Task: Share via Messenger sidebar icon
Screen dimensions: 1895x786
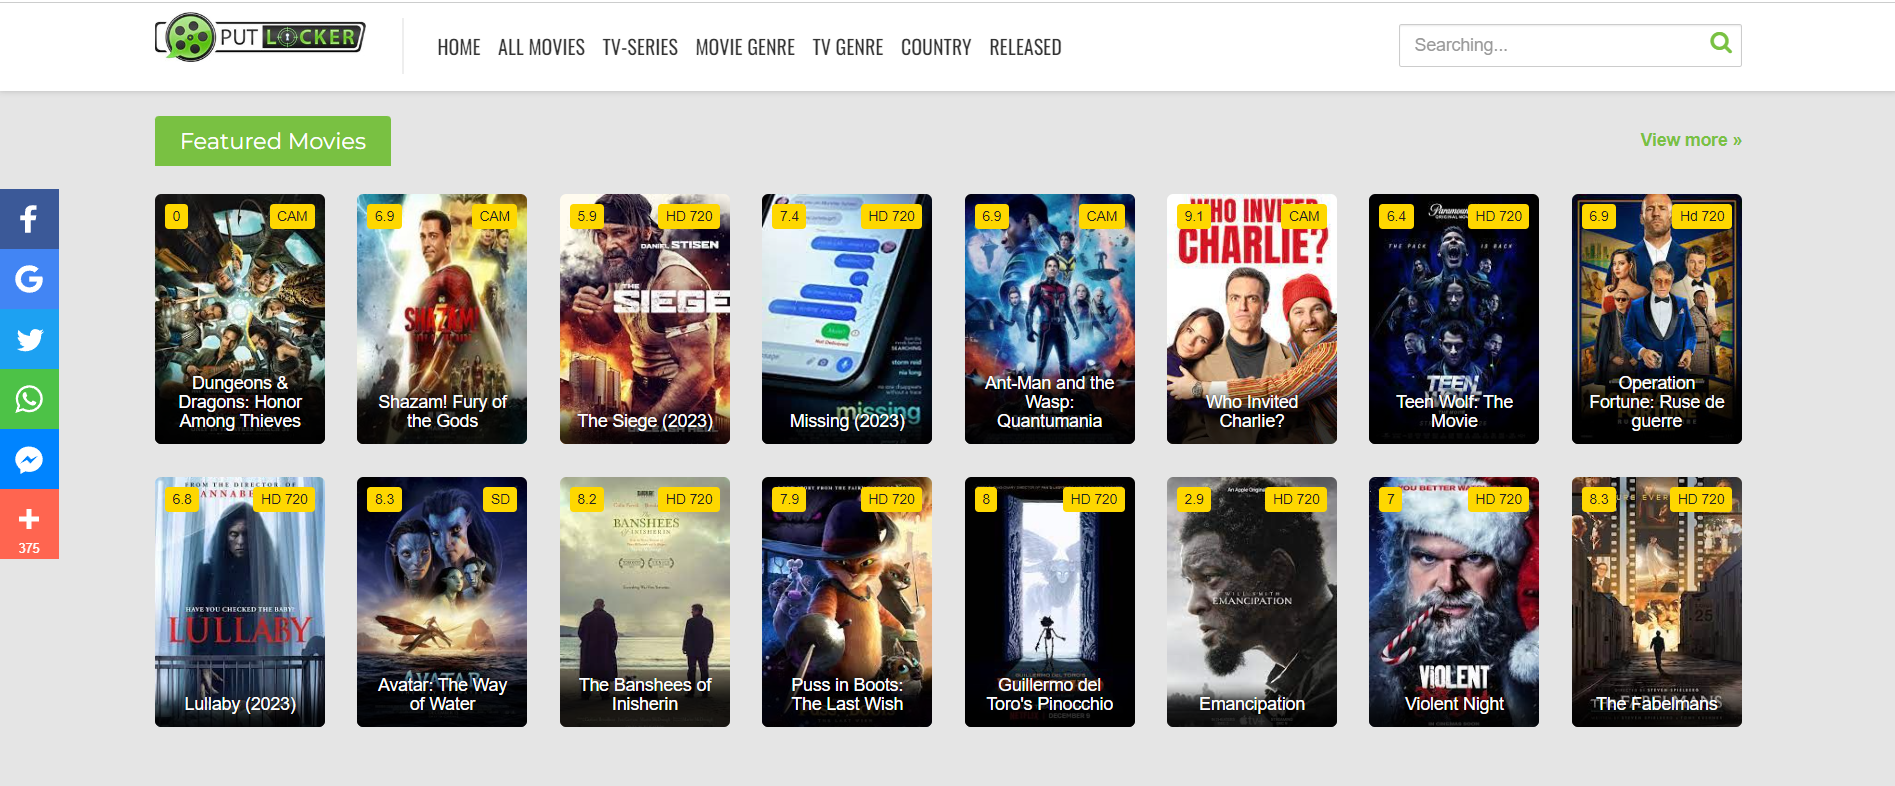Action: click(x=29, y=459)
